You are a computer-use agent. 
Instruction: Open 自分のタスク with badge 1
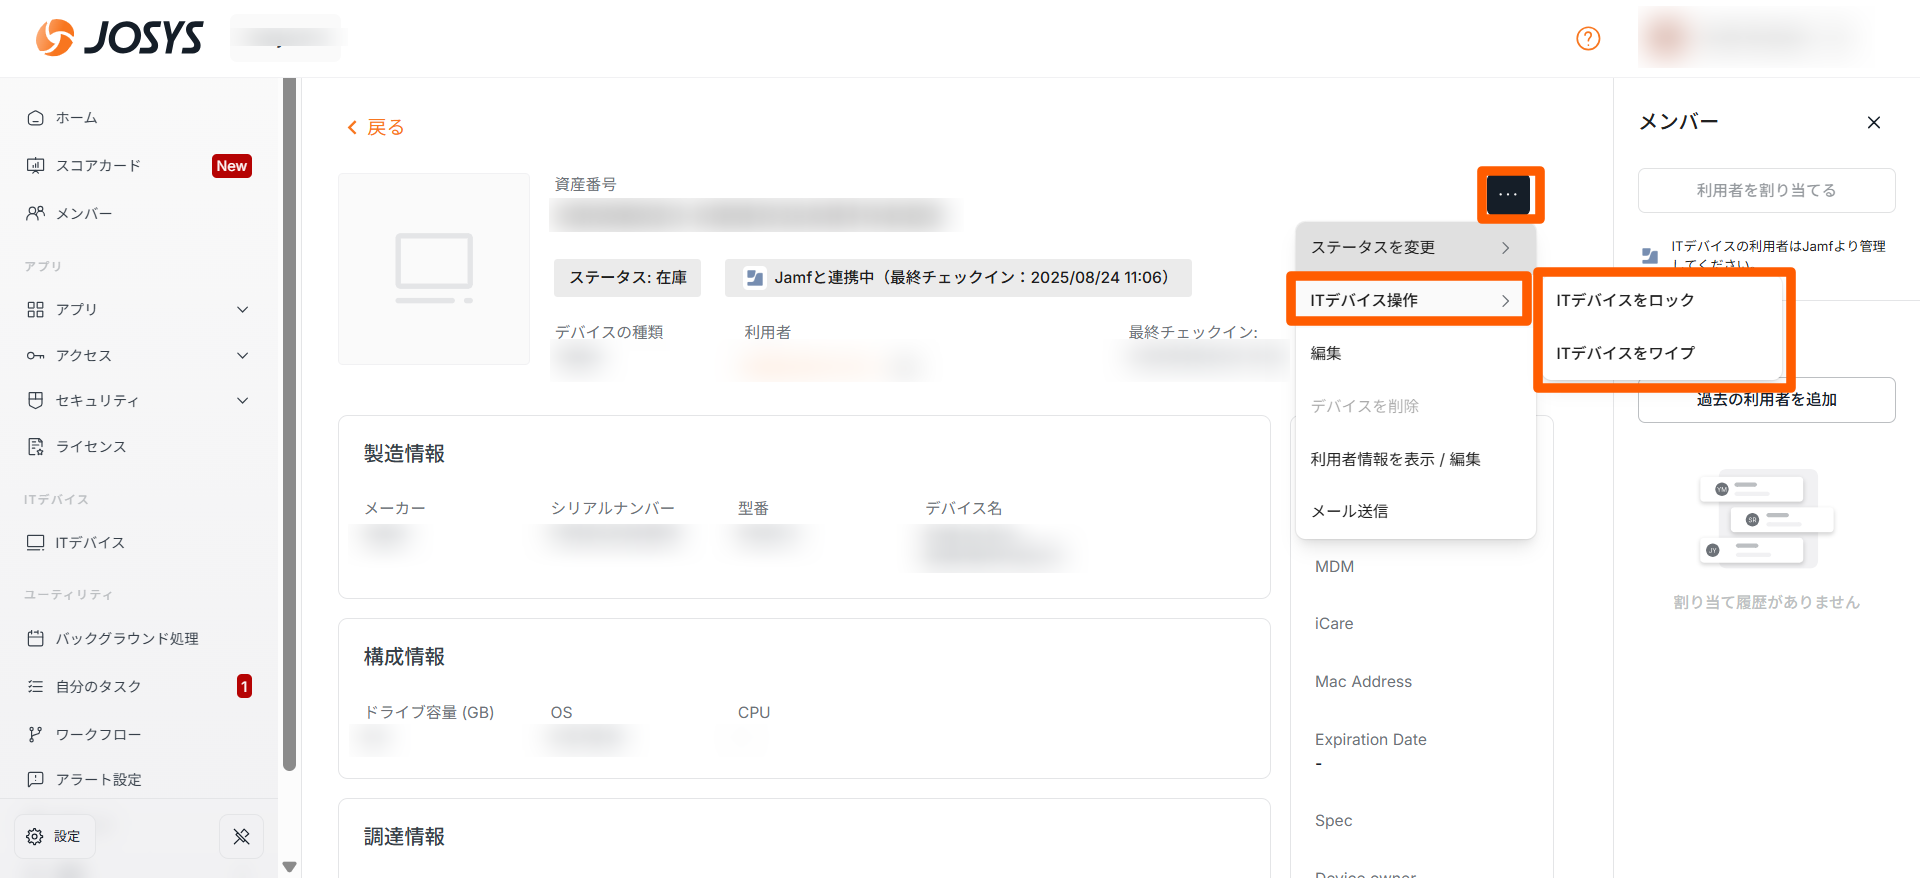(x=98, y=686)
